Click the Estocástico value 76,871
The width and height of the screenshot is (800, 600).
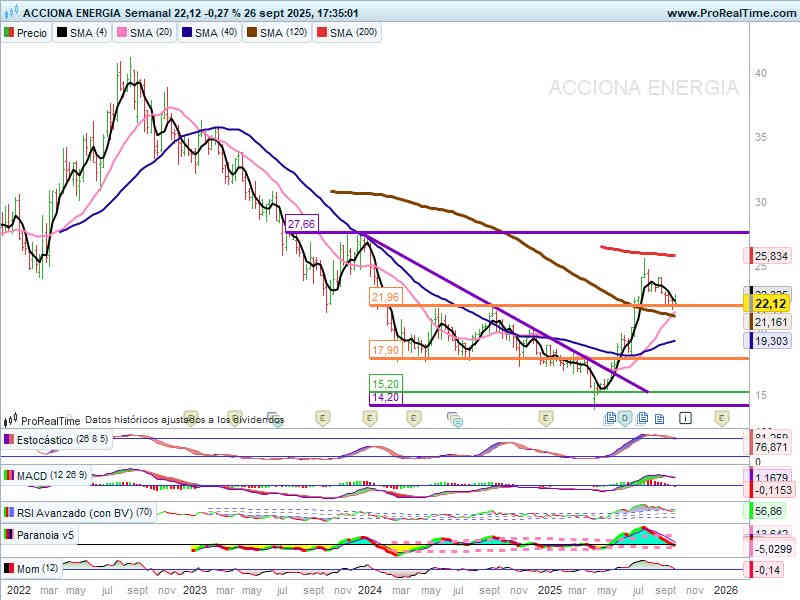coord(770,447)
